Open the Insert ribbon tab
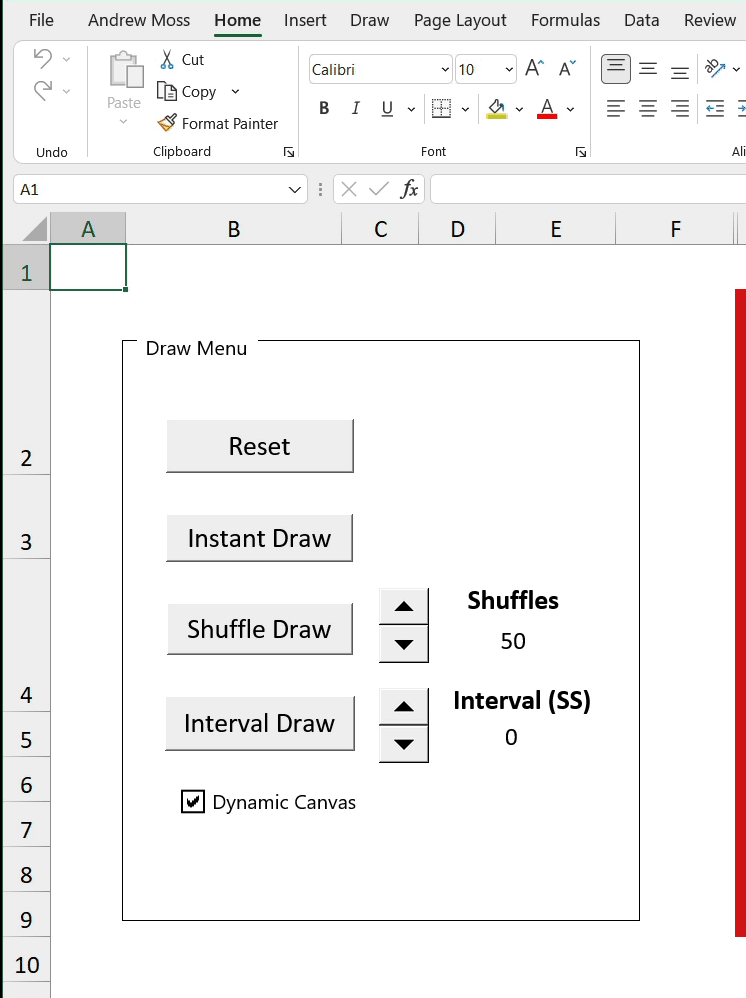The image size is (746, 998). [305, 20]
